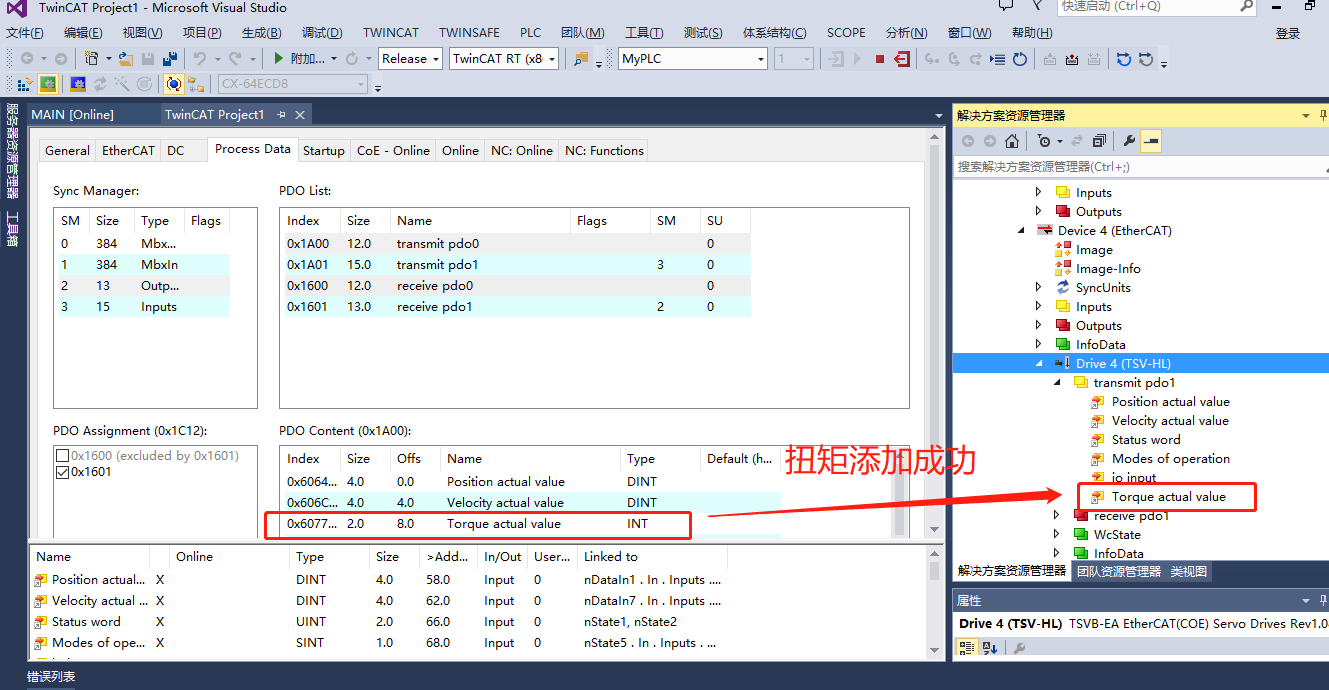
Task: Click the Categorized view icon in Properties panel
Action: click(x=966, y=648)
